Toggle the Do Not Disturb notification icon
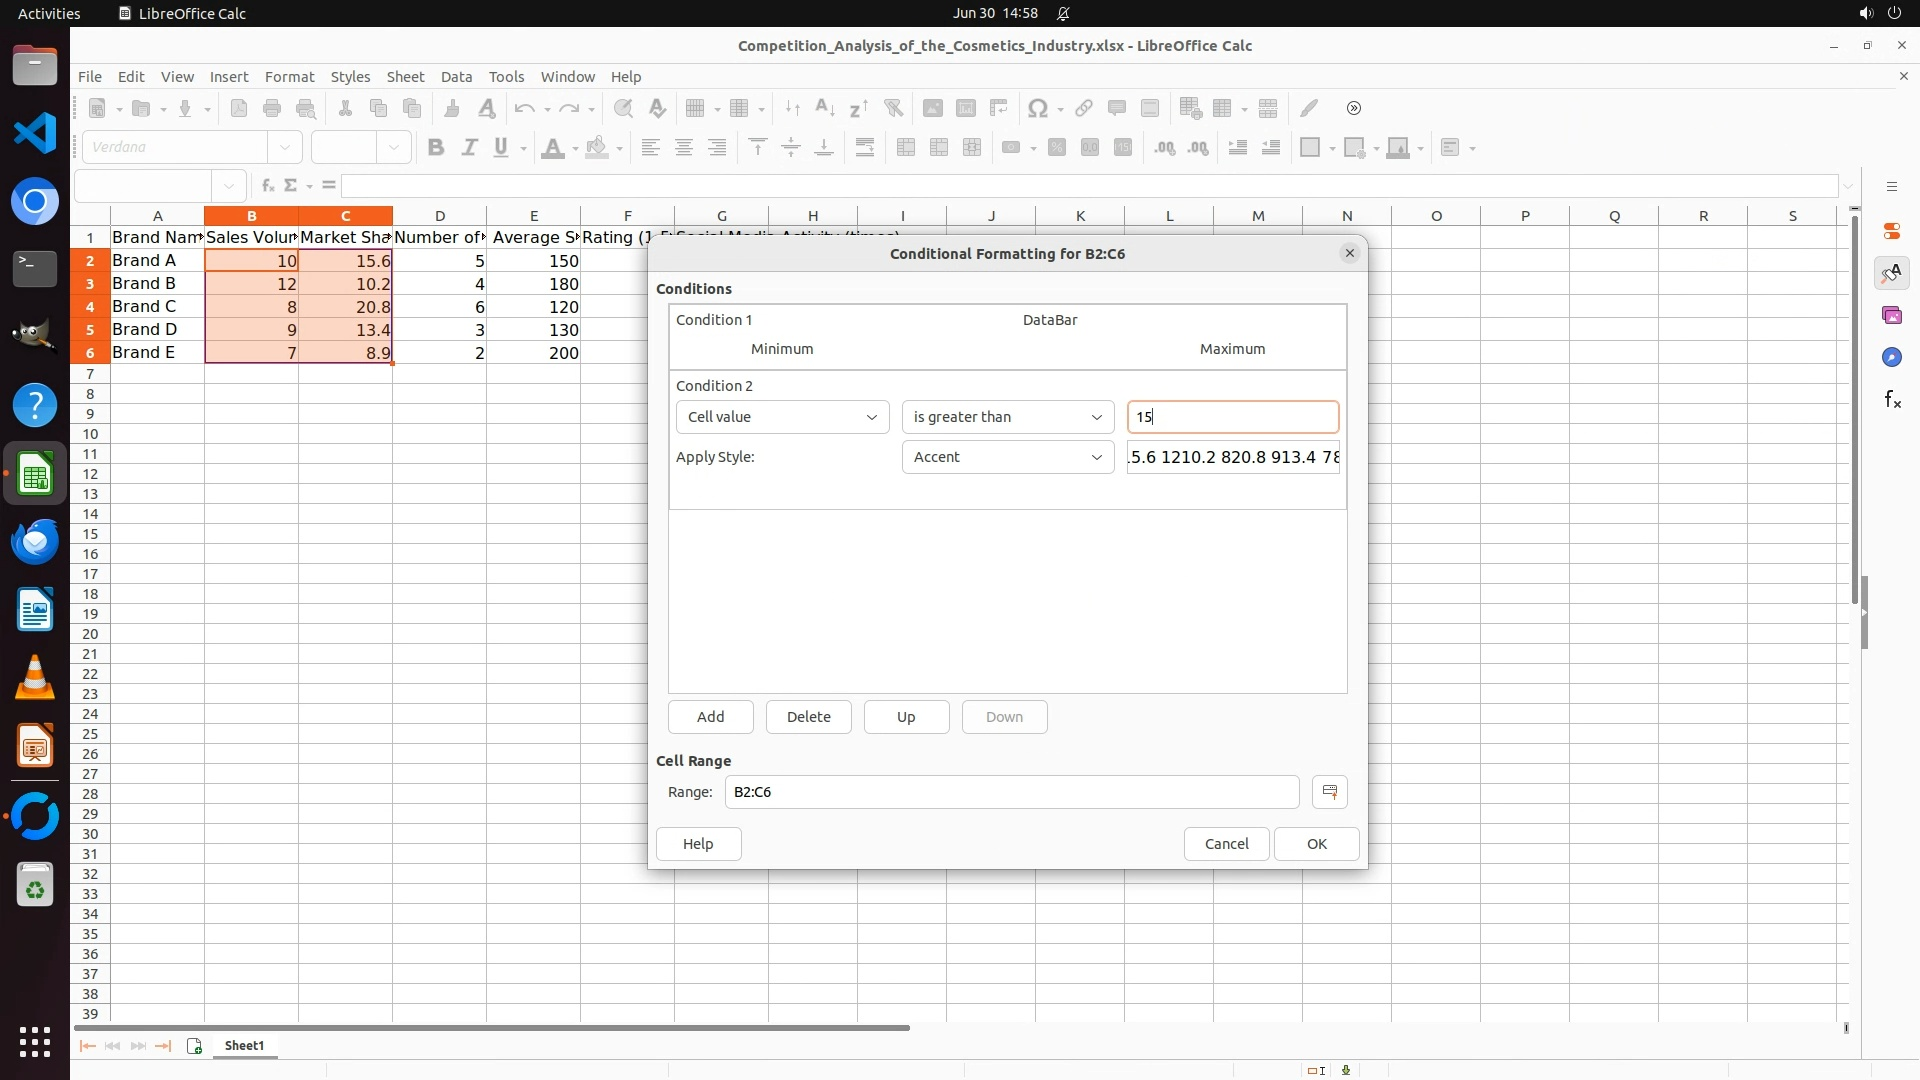1920x1080 pixels. tap(1063, 14)
